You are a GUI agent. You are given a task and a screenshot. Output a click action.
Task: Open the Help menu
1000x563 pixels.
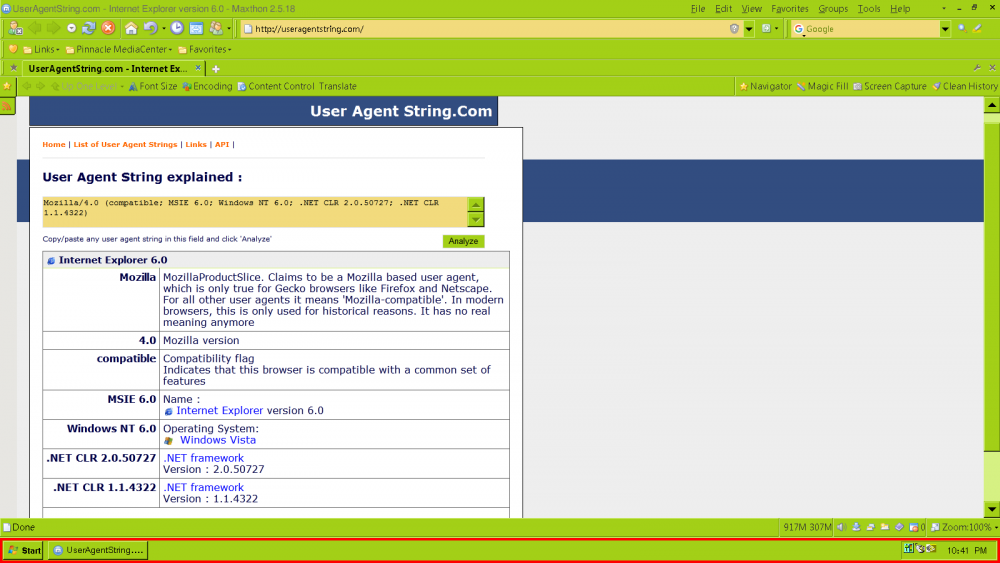pos(900,9)
